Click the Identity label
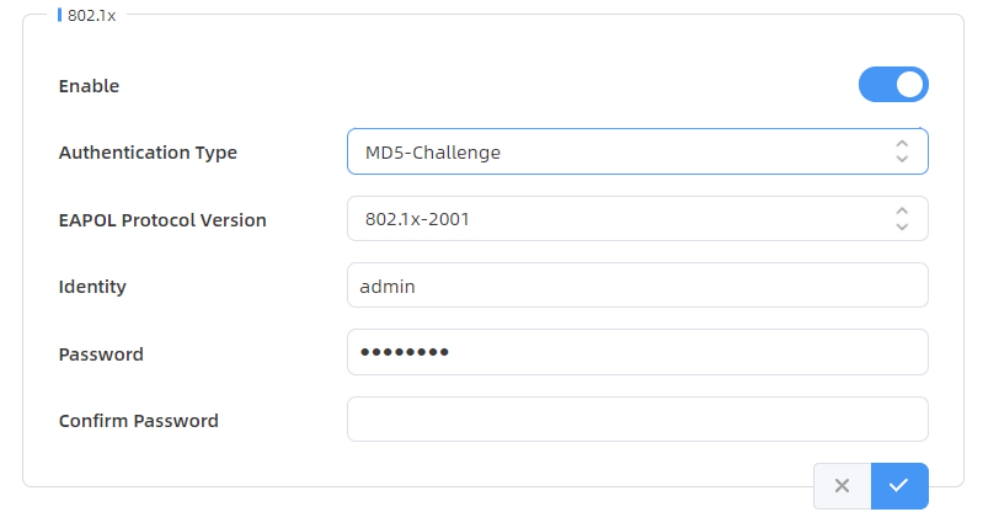The image size is (983, 512). [92, 287]
